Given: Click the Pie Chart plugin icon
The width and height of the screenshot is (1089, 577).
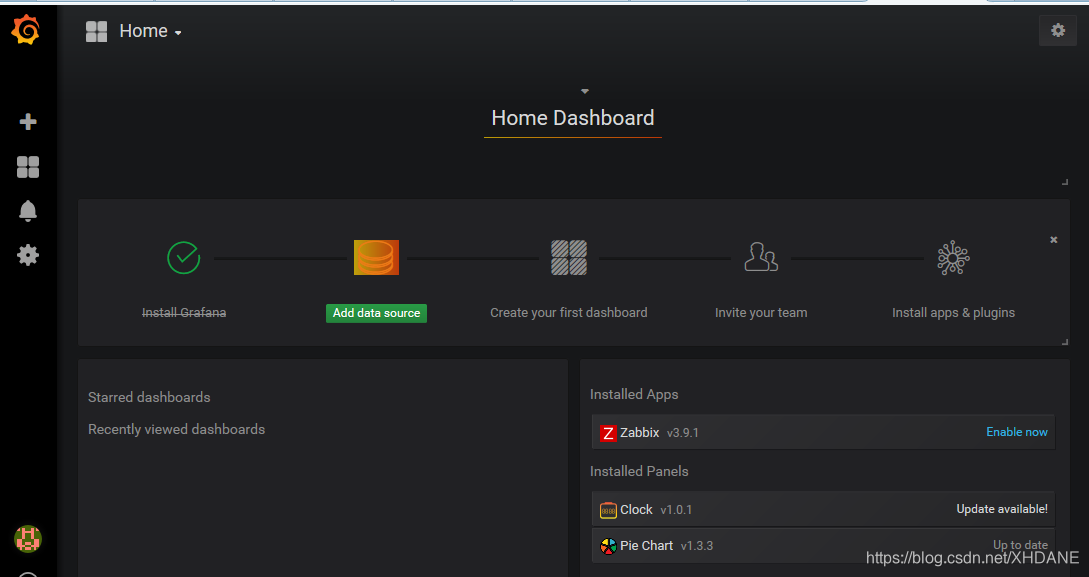Looking at the screenshot, I should [x=608, y=546].
